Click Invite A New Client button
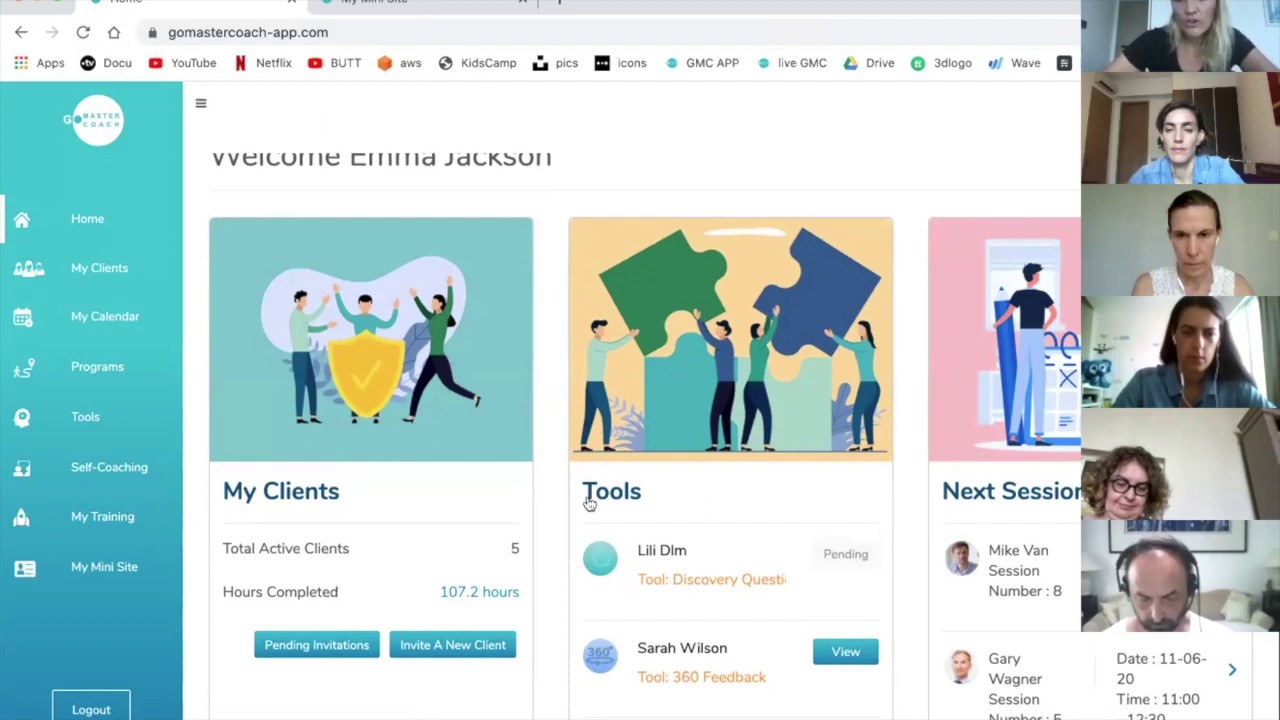The height and width of the screenshot is (720, 1280). [453, 645]
